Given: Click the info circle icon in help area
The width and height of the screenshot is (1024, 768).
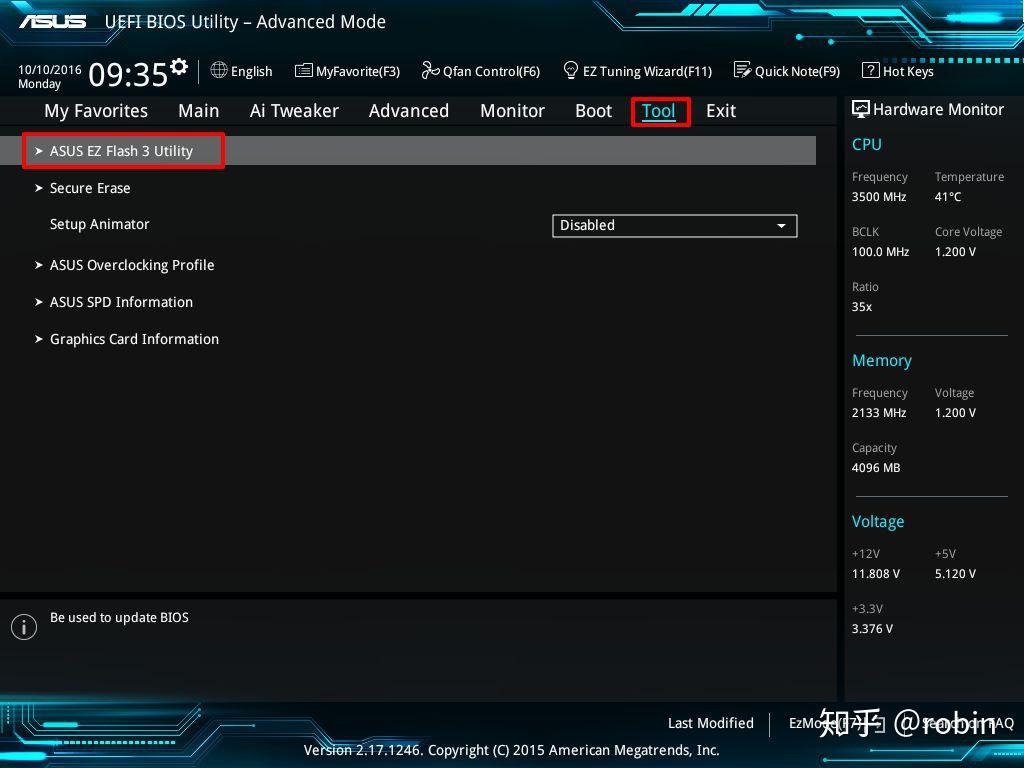Looking at the screenshot, I should point(24,627).
